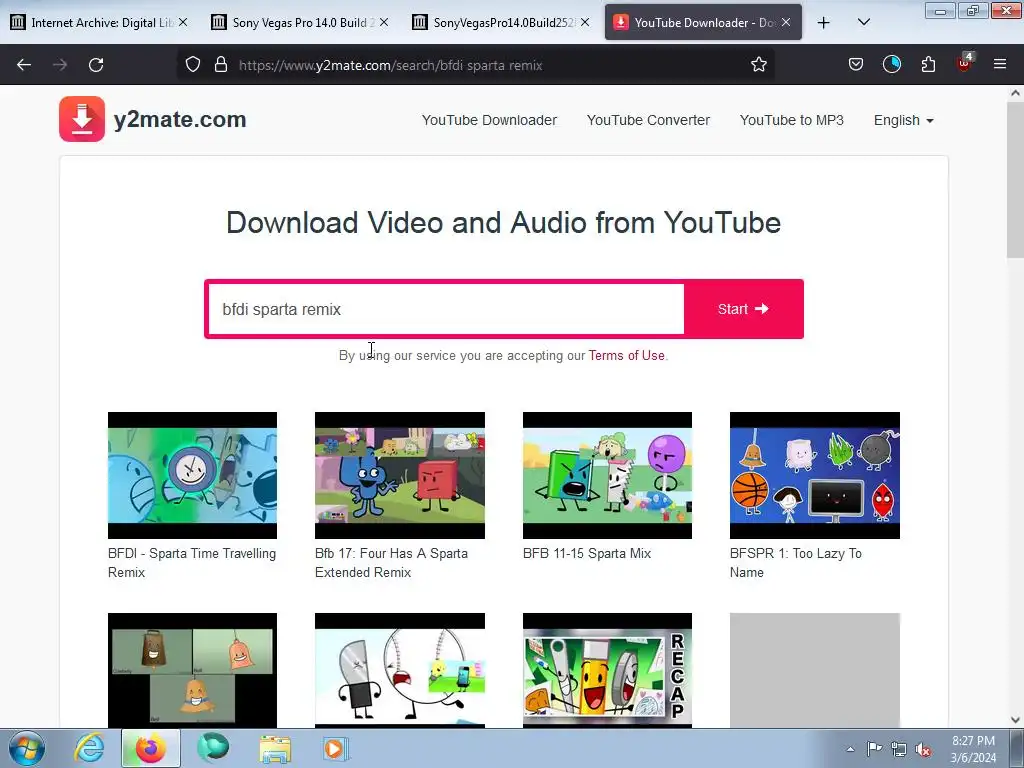Click the blue circular toolbar icon

coord(891,64)
